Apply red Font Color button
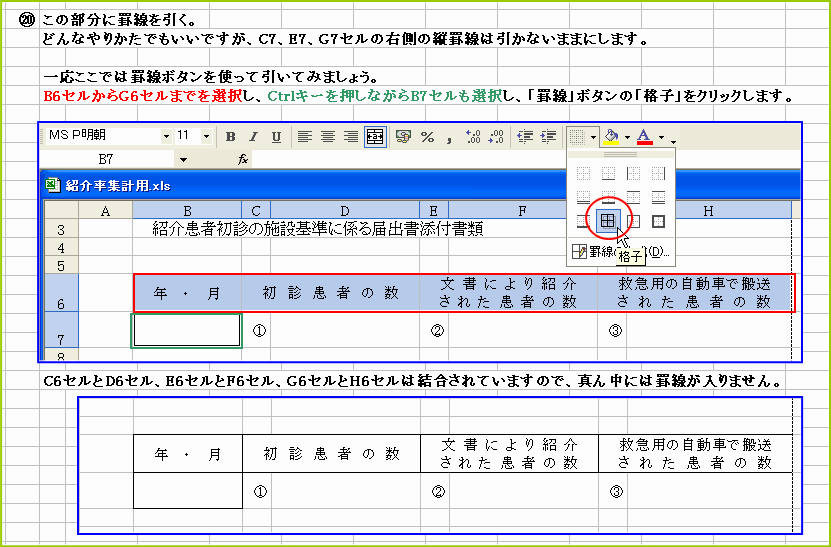 pyautogui.click(x=644, y=137)
